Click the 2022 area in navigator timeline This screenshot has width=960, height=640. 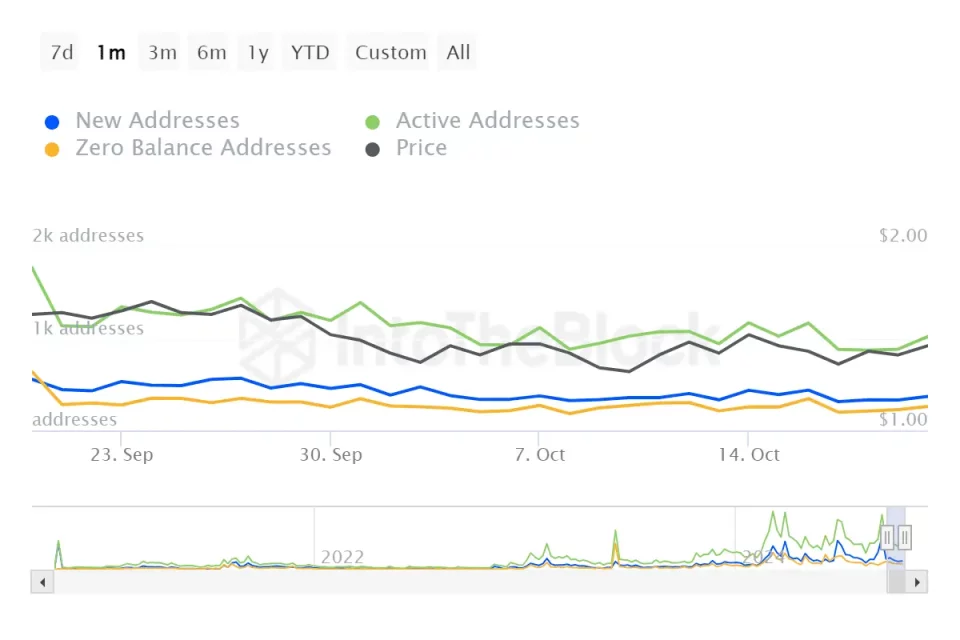342,556
